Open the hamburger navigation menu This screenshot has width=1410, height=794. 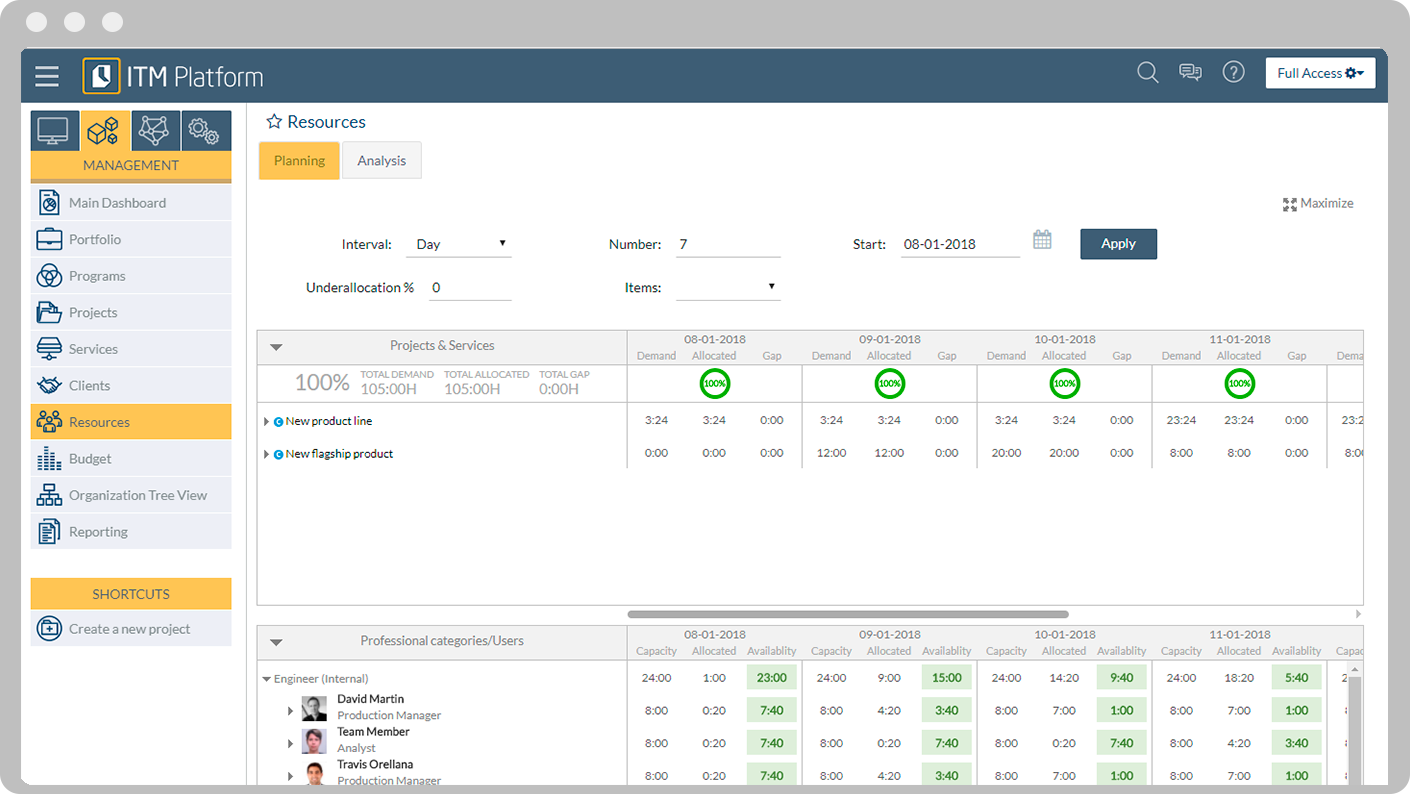coord(46,76)
